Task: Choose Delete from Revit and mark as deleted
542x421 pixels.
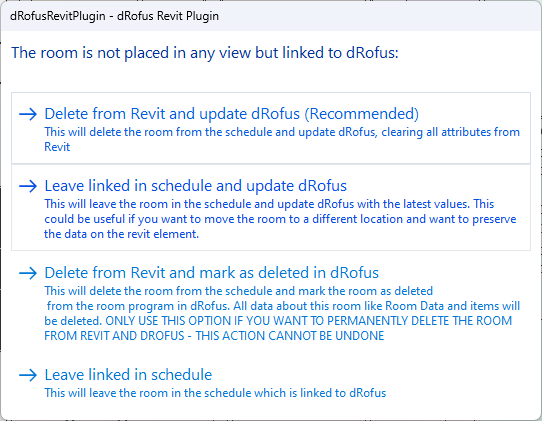Action: (x=271, y=303)
